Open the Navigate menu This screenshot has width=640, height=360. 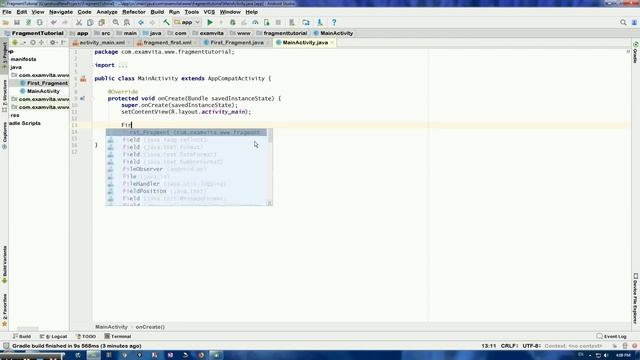tap(61, 12)
